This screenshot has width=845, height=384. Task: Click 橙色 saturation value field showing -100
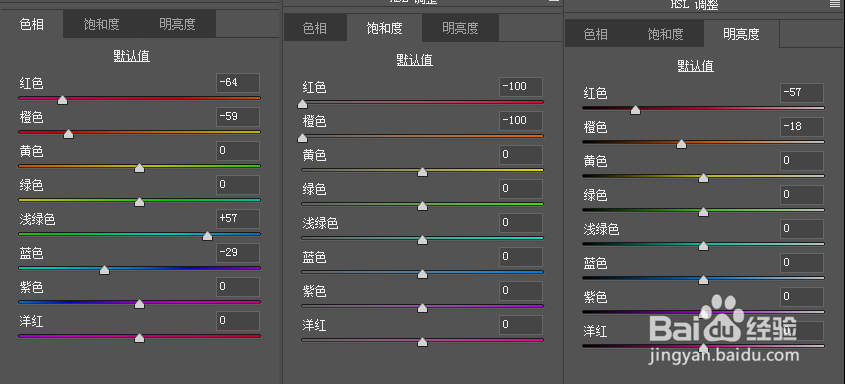point(521,121)
